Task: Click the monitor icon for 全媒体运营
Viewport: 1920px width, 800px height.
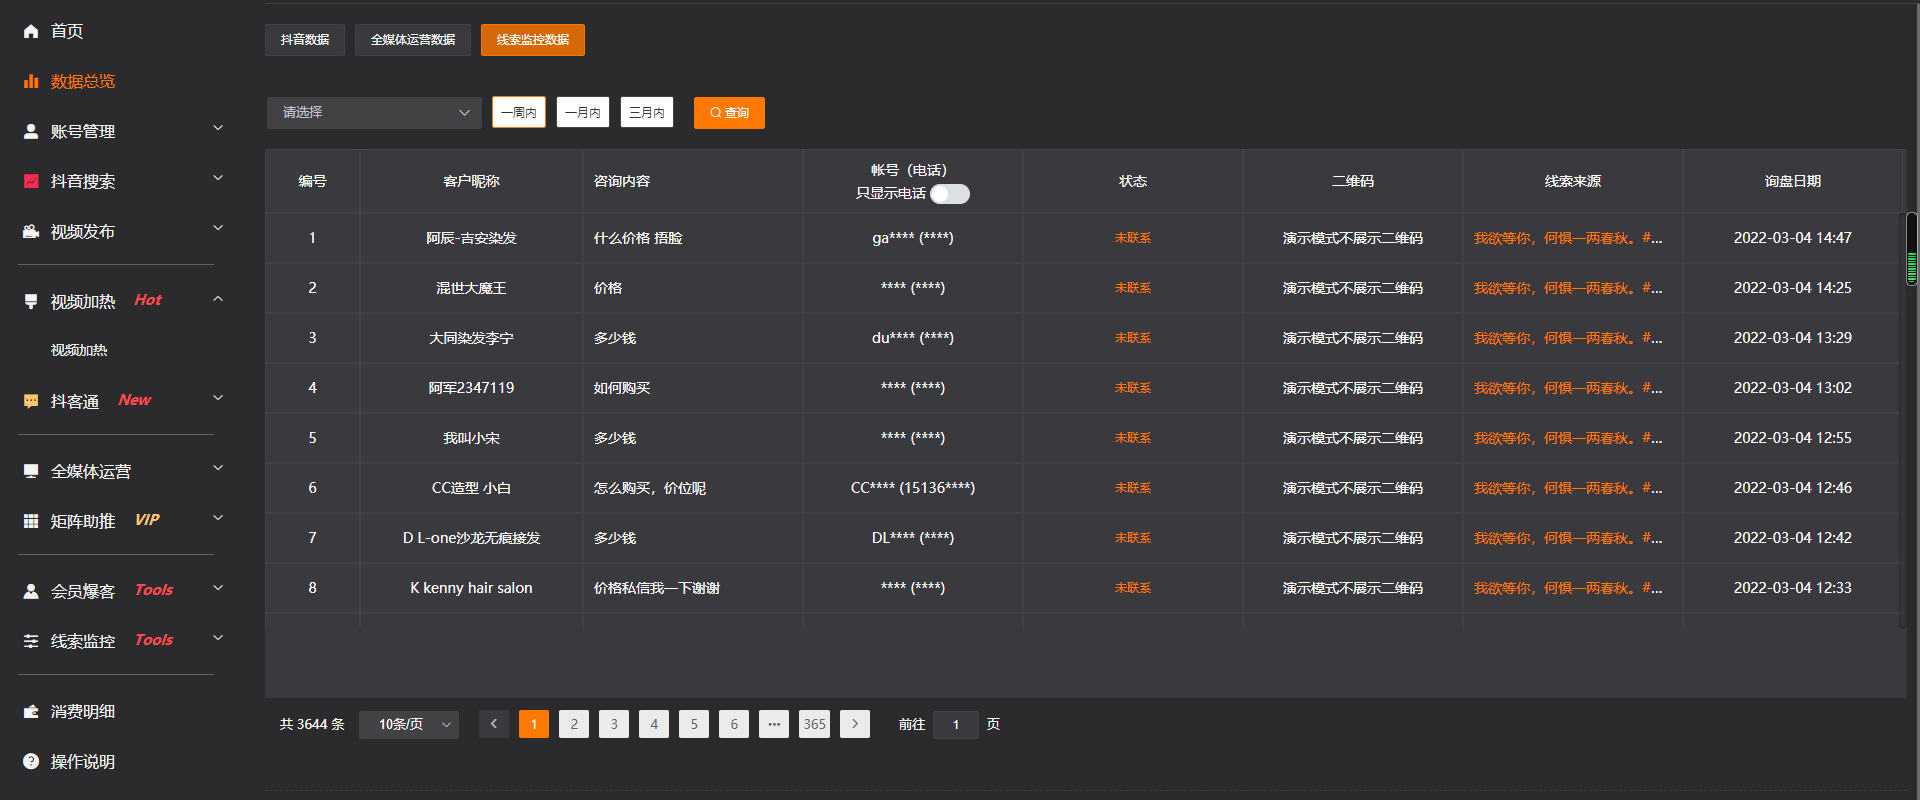Action: click(x=31, y=471)
